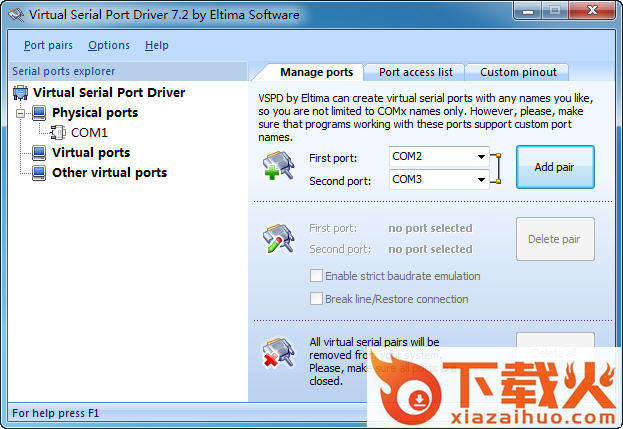Click the 'Second port:' label beside COM3

point(340,181)
